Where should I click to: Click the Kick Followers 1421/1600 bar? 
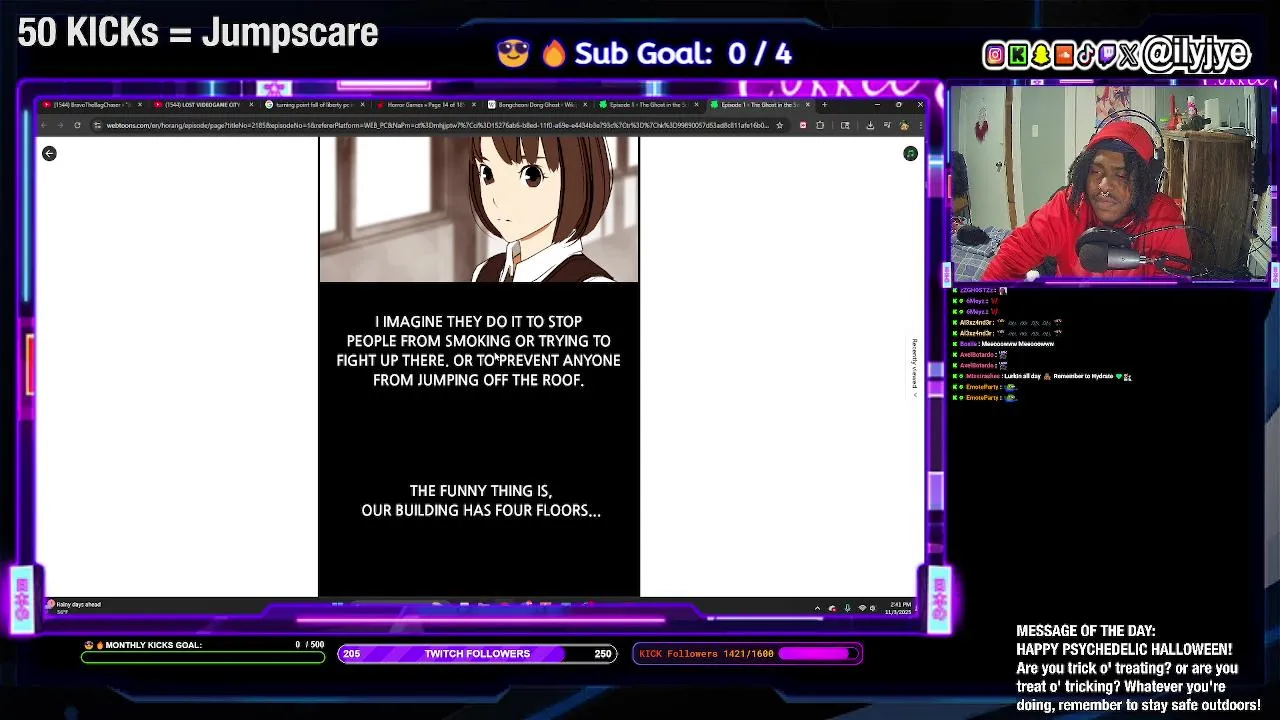(747, 654)
